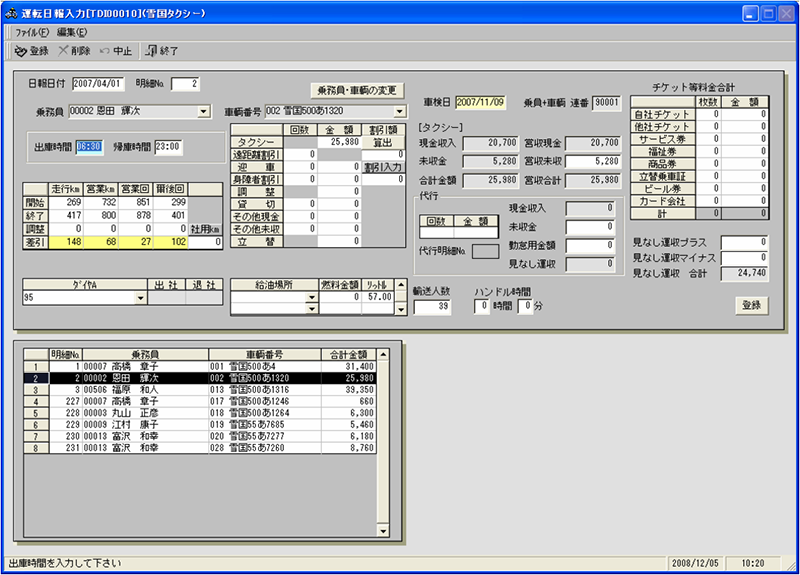Click the ハンドル時間 hours field
800x575 pixels.
482,306
